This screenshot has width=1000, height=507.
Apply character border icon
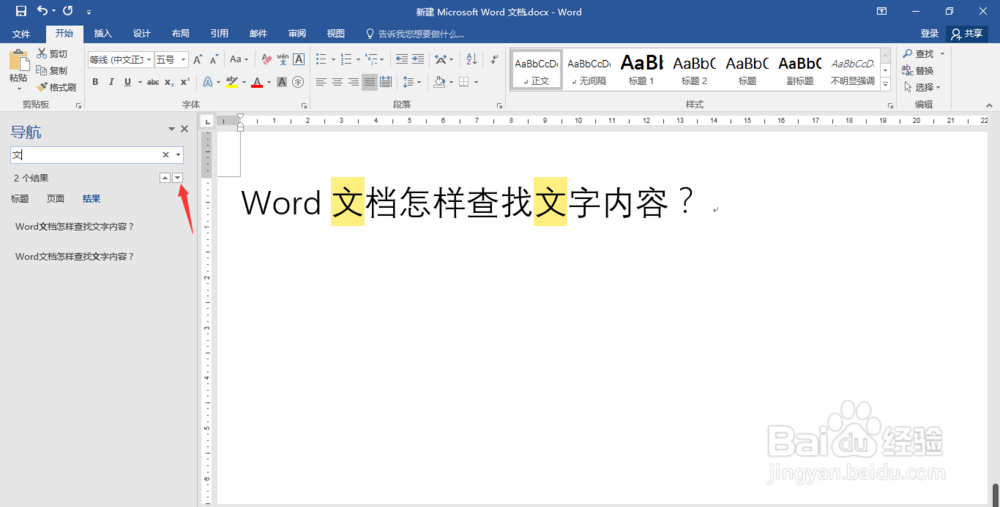(298, 59)
